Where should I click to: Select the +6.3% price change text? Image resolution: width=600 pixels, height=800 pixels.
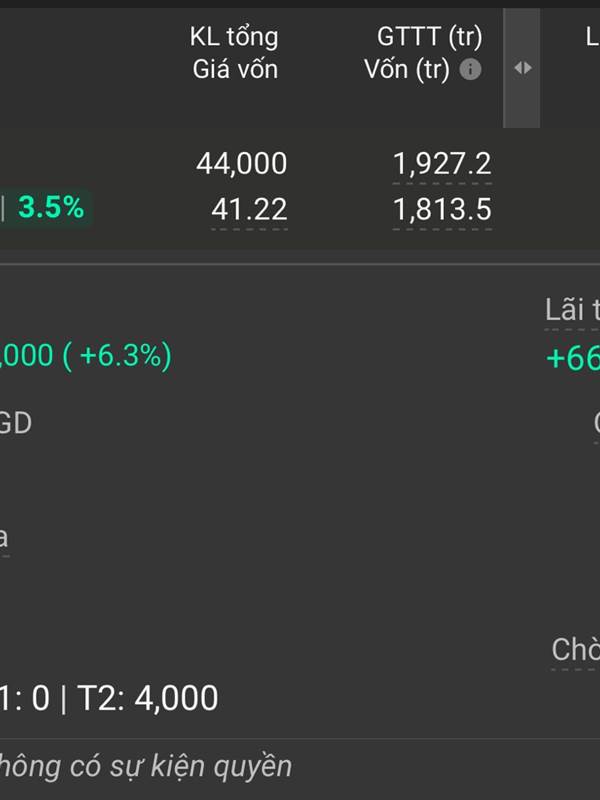(x=117, y=356)
